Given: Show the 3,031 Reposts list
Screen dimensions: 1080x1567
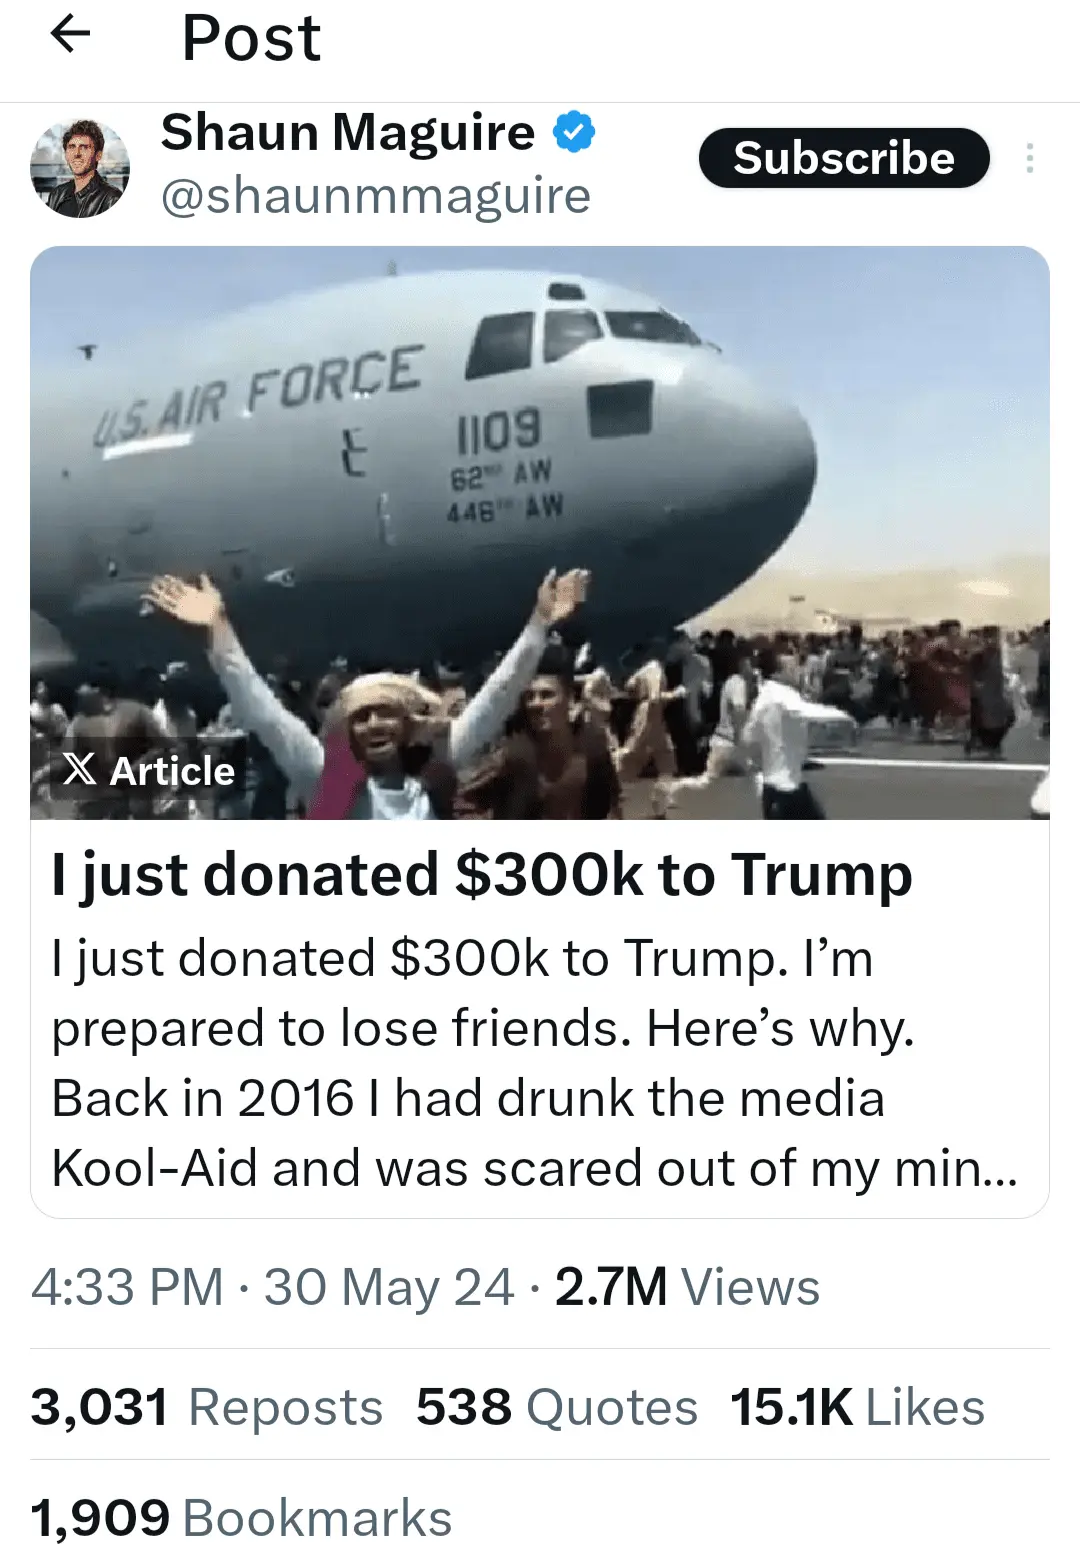Looking at the screenshot, I should [207, 1407].
